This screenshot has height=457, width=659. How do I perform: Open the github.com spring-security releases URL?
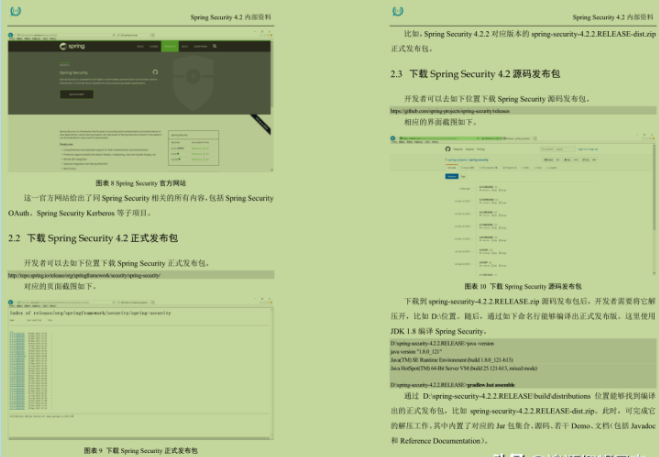point(450,111)
